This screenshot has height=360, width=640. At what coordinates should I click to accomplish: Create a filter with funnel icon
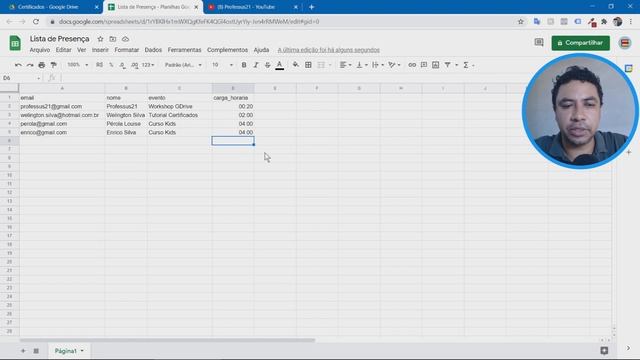(447, 65)
